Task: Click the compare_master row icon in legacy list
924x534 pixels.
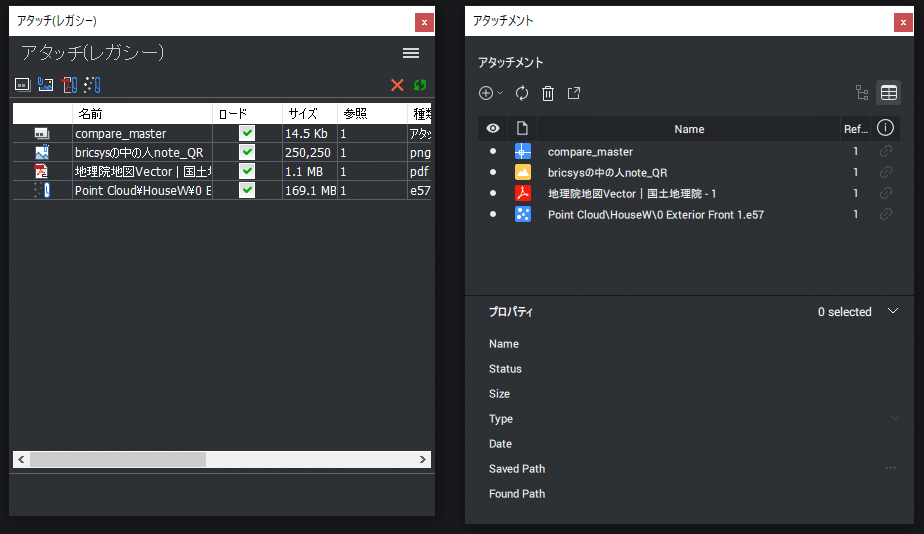Action: click(42, 134)
